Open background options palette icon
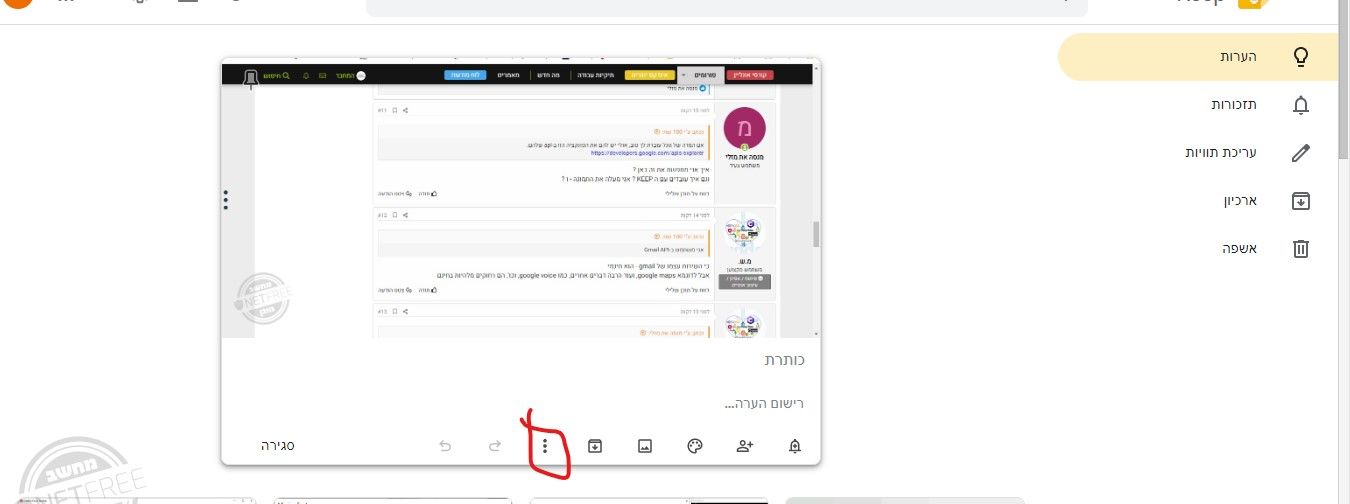 (x=695, y=446)
